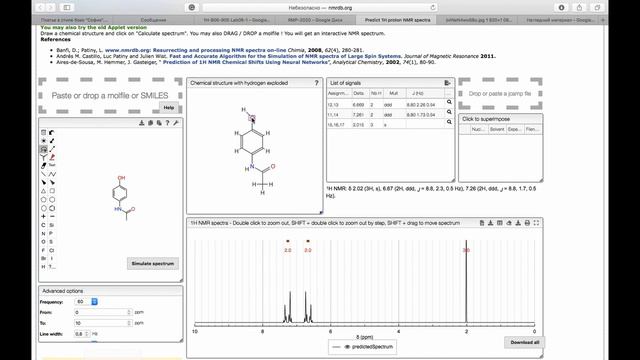Viewport: 640px width, 360px height.
Task: Toggle predictedSpectrum visibility in legend
Action: pos(347,347)
